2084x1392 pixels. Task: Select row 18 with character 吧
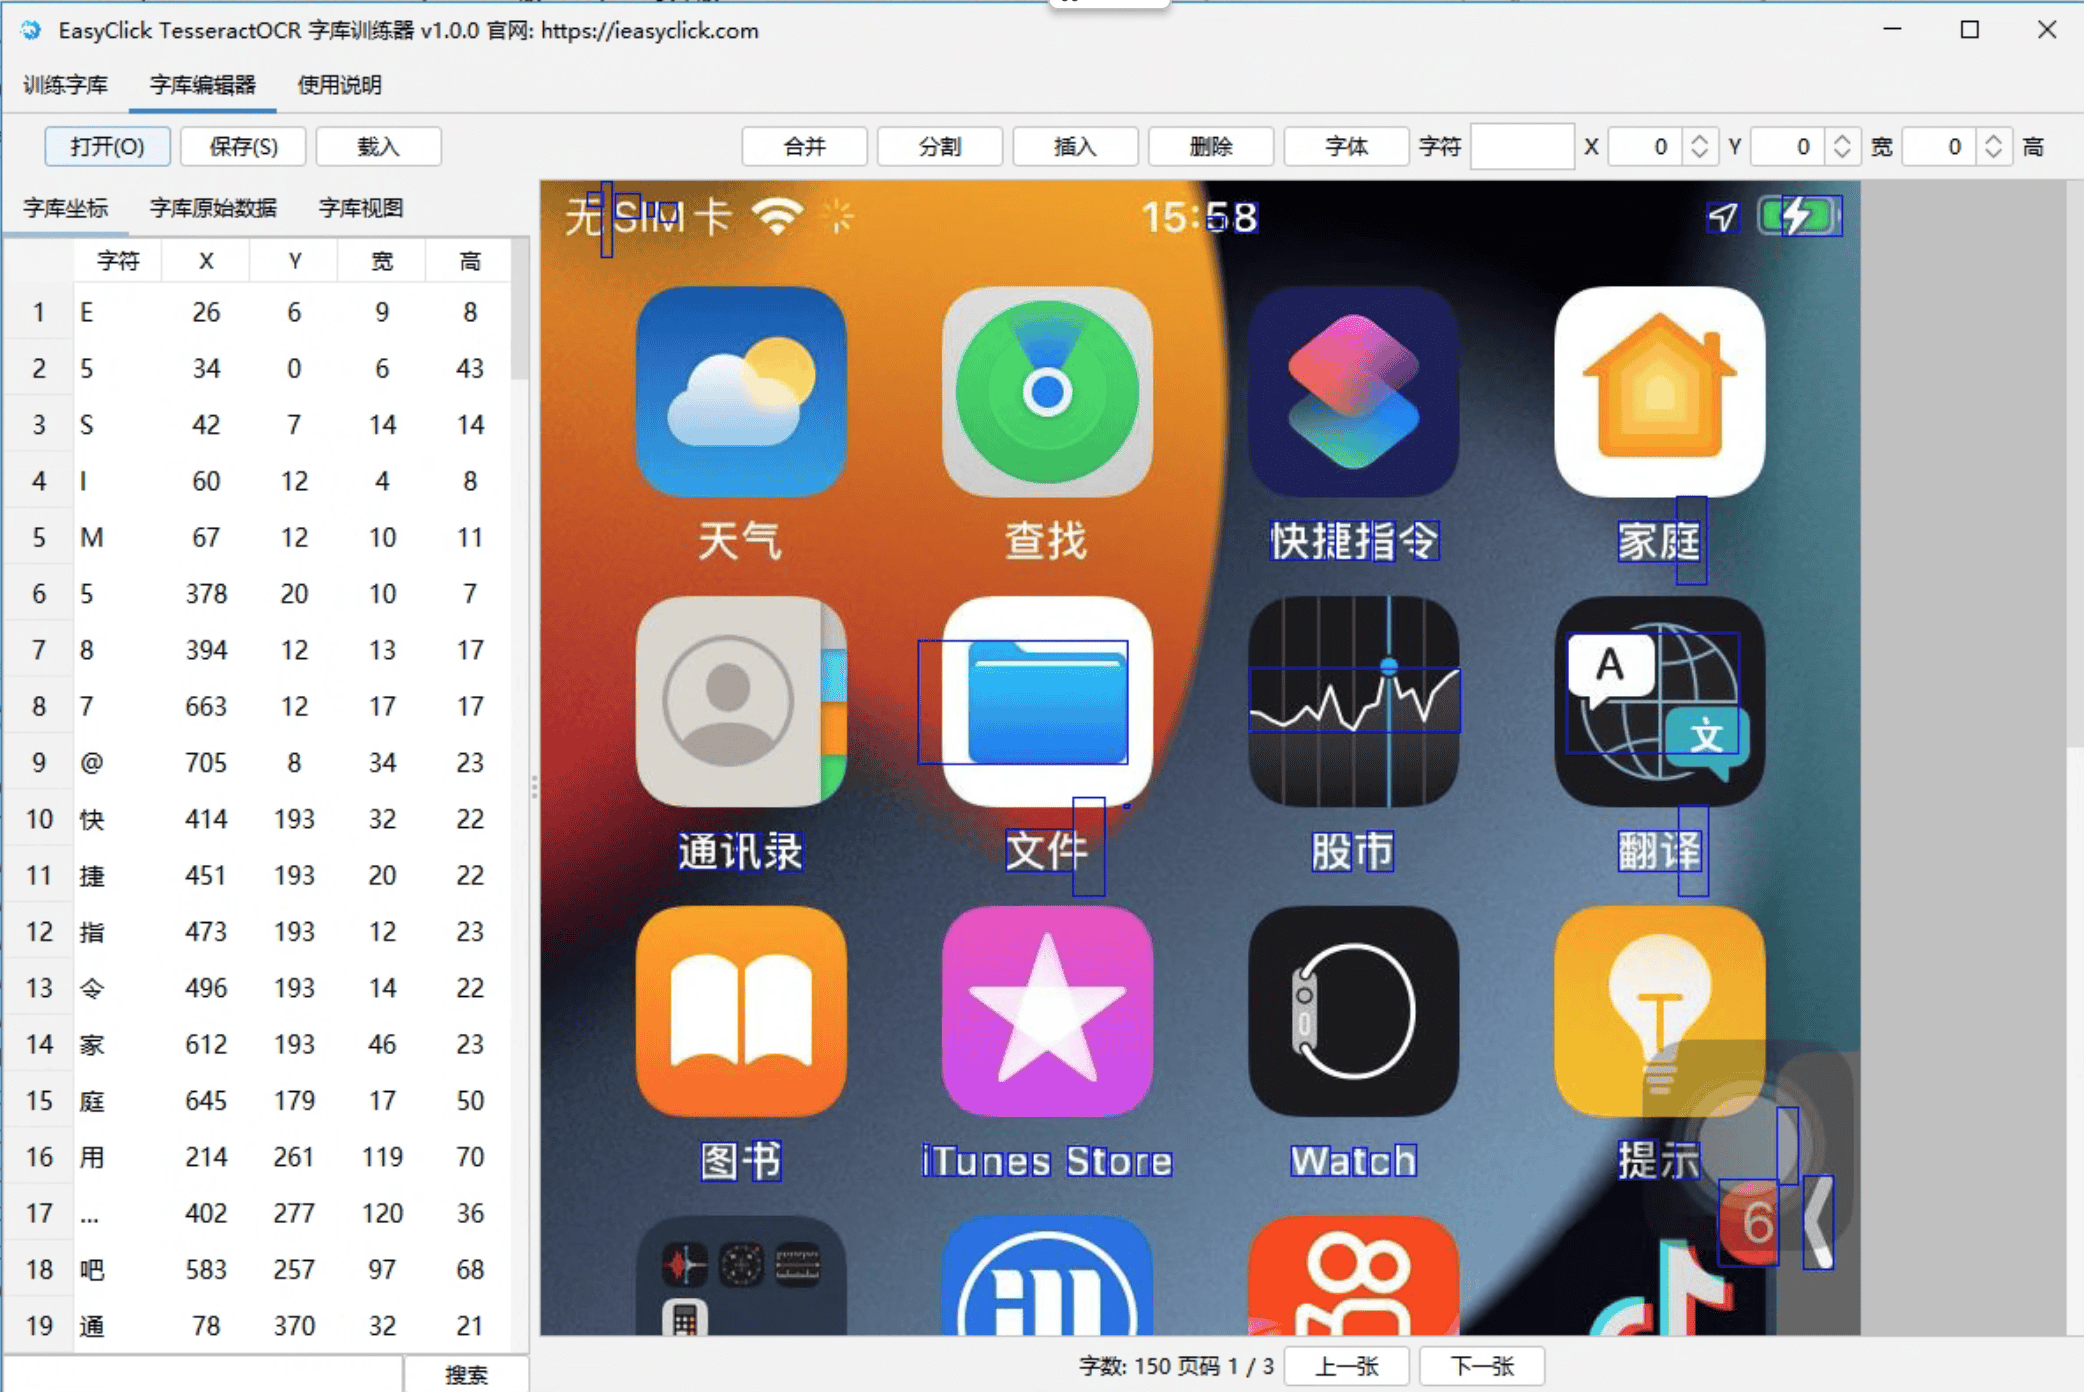258,1270
